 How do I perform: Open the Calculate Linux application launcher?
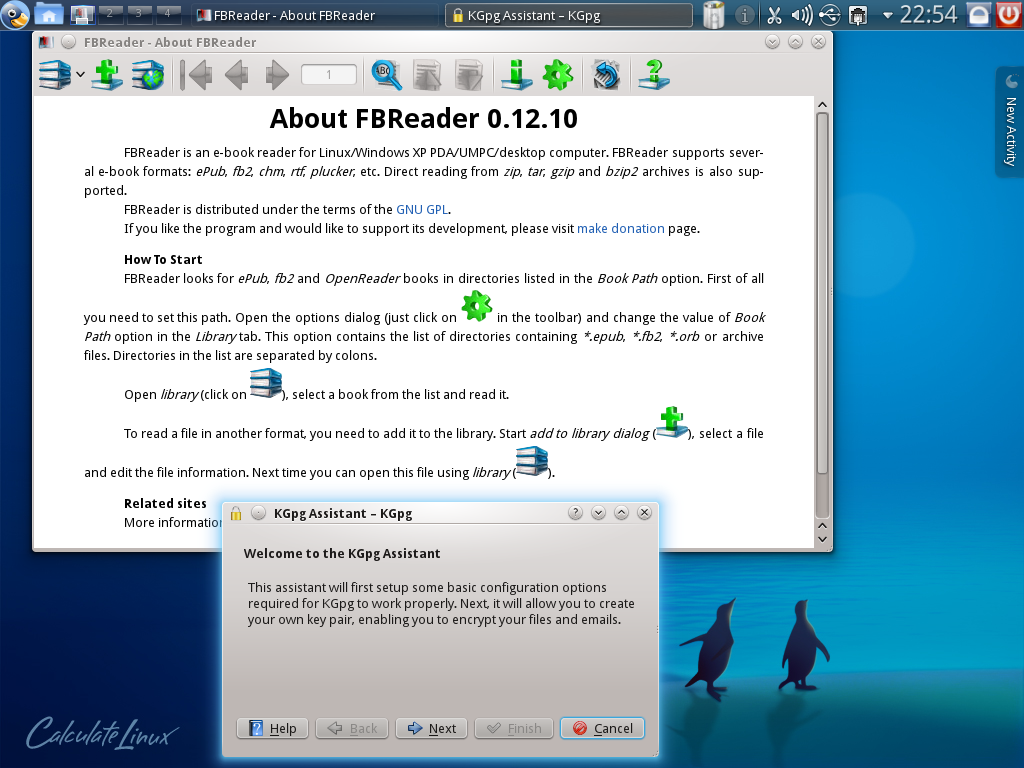click(14, 15)
